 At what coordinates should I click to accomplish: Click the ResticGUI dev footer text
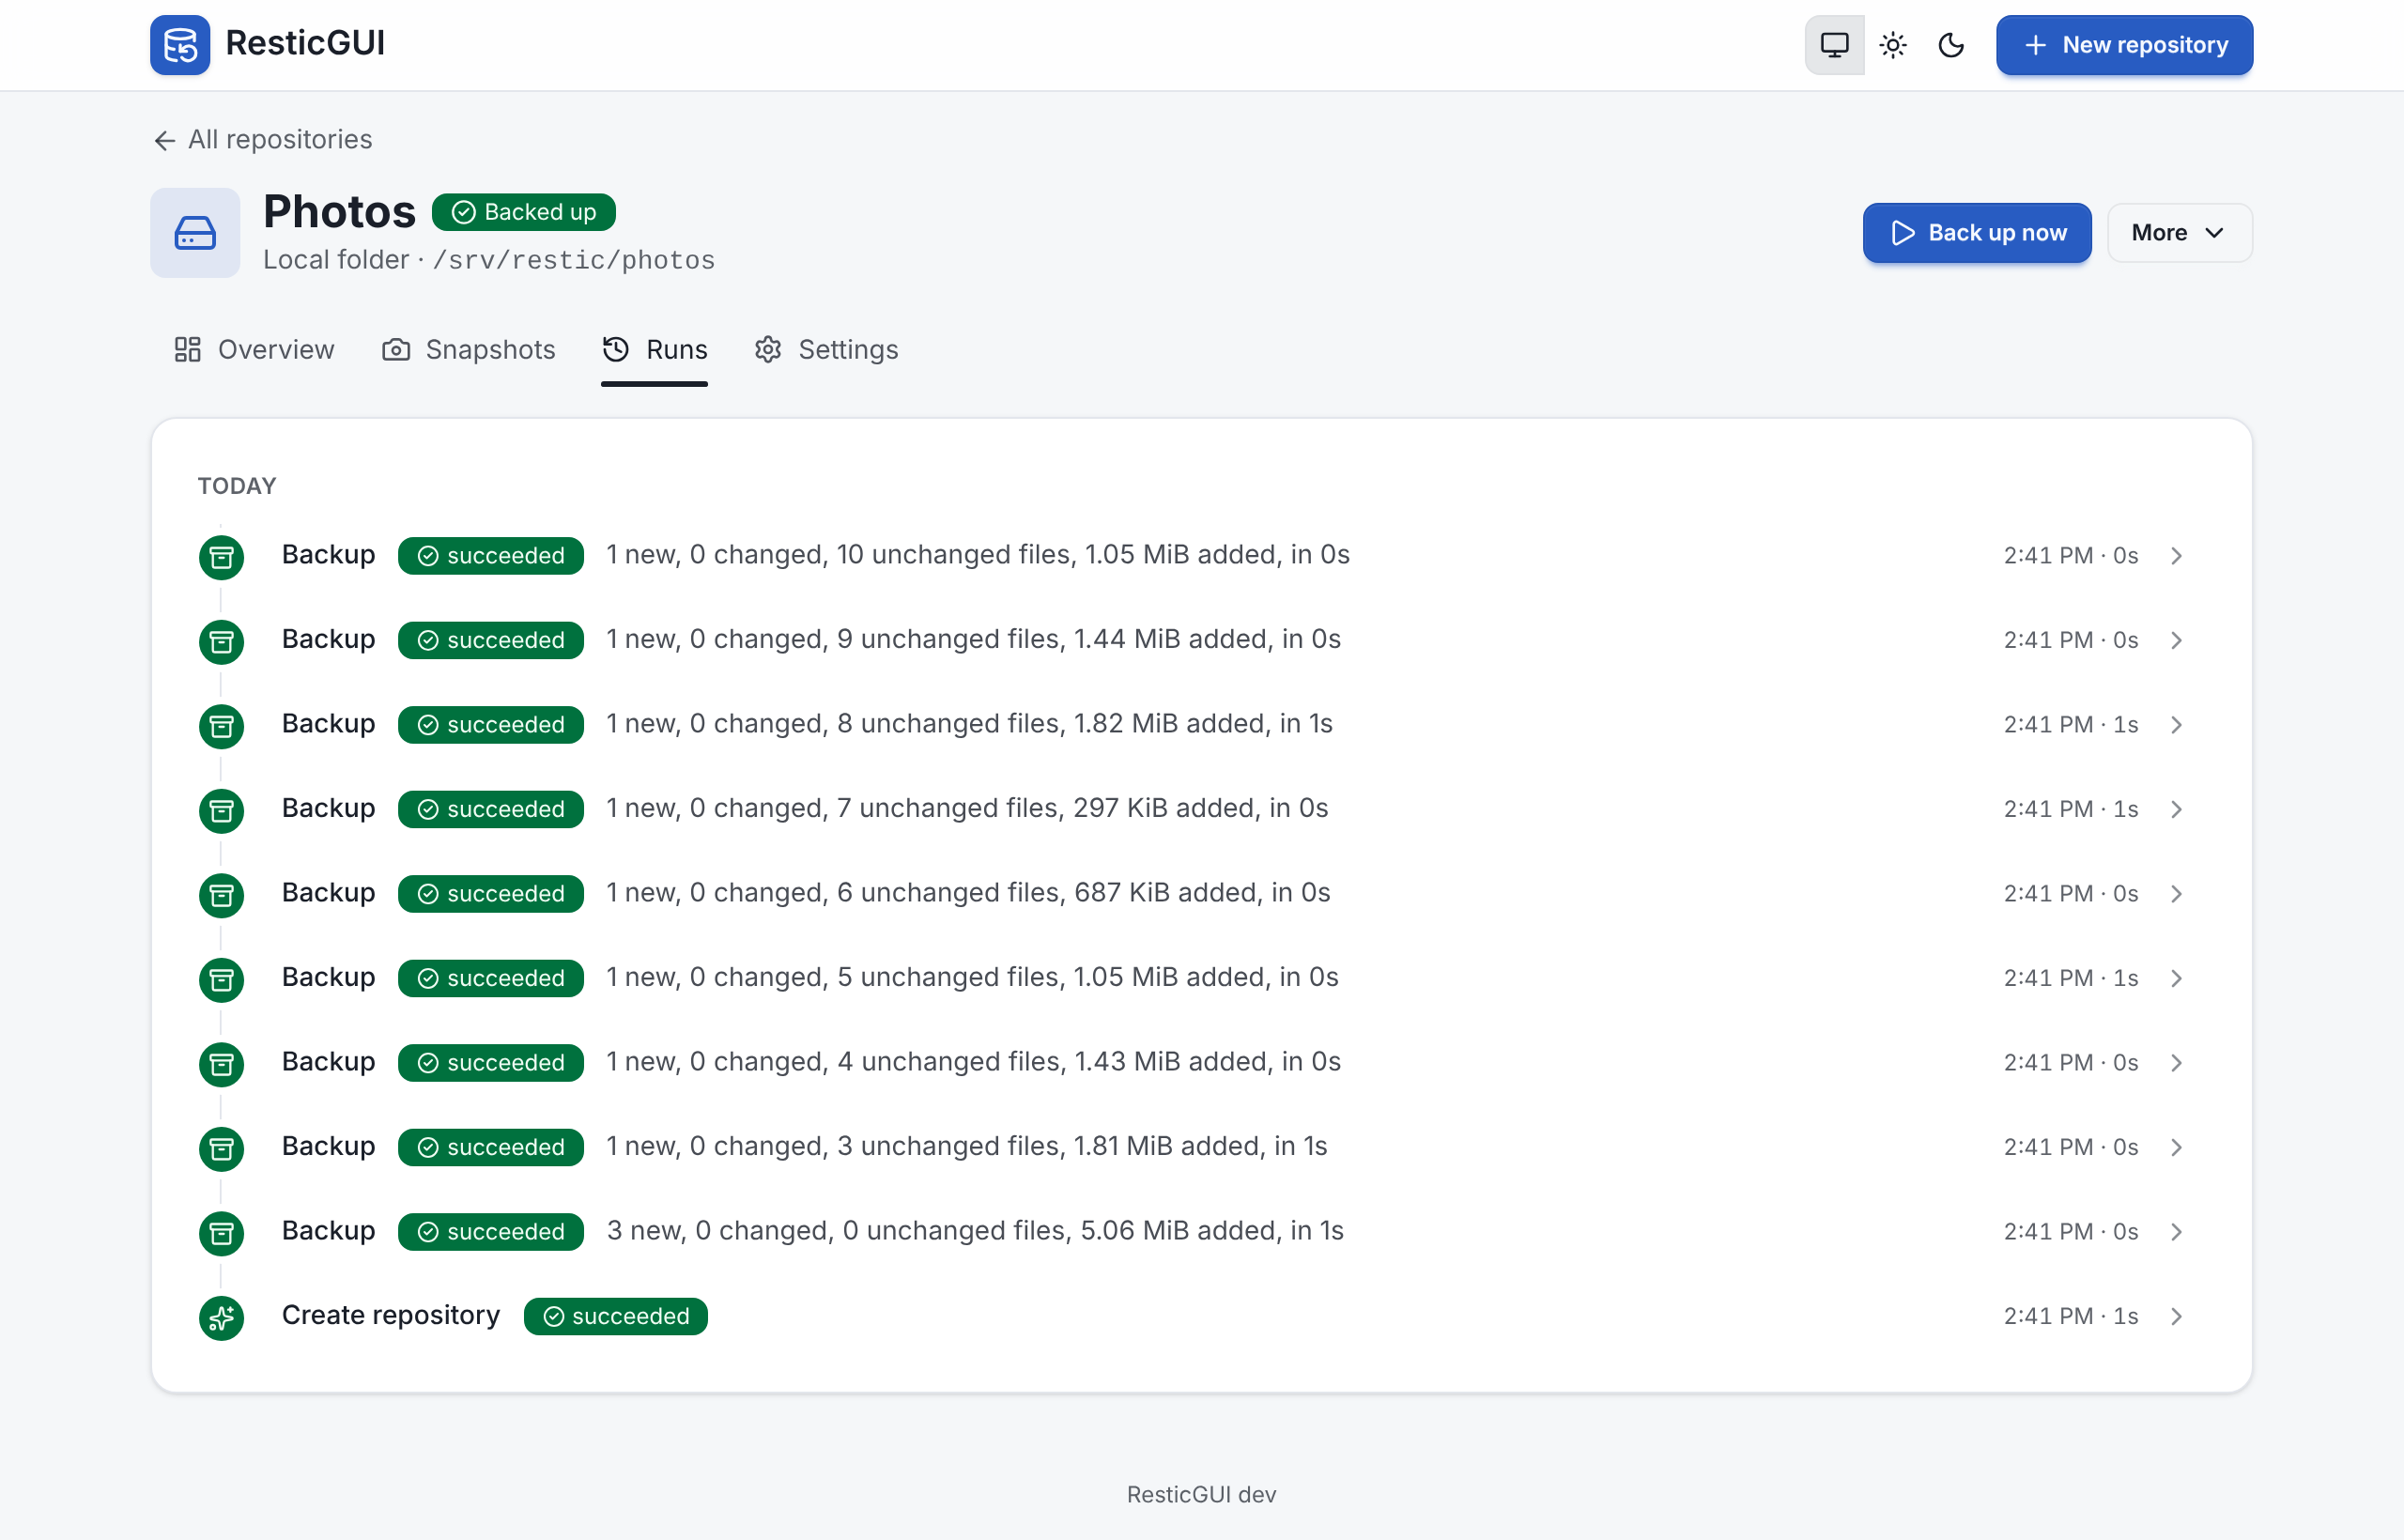point(1201,1494)
